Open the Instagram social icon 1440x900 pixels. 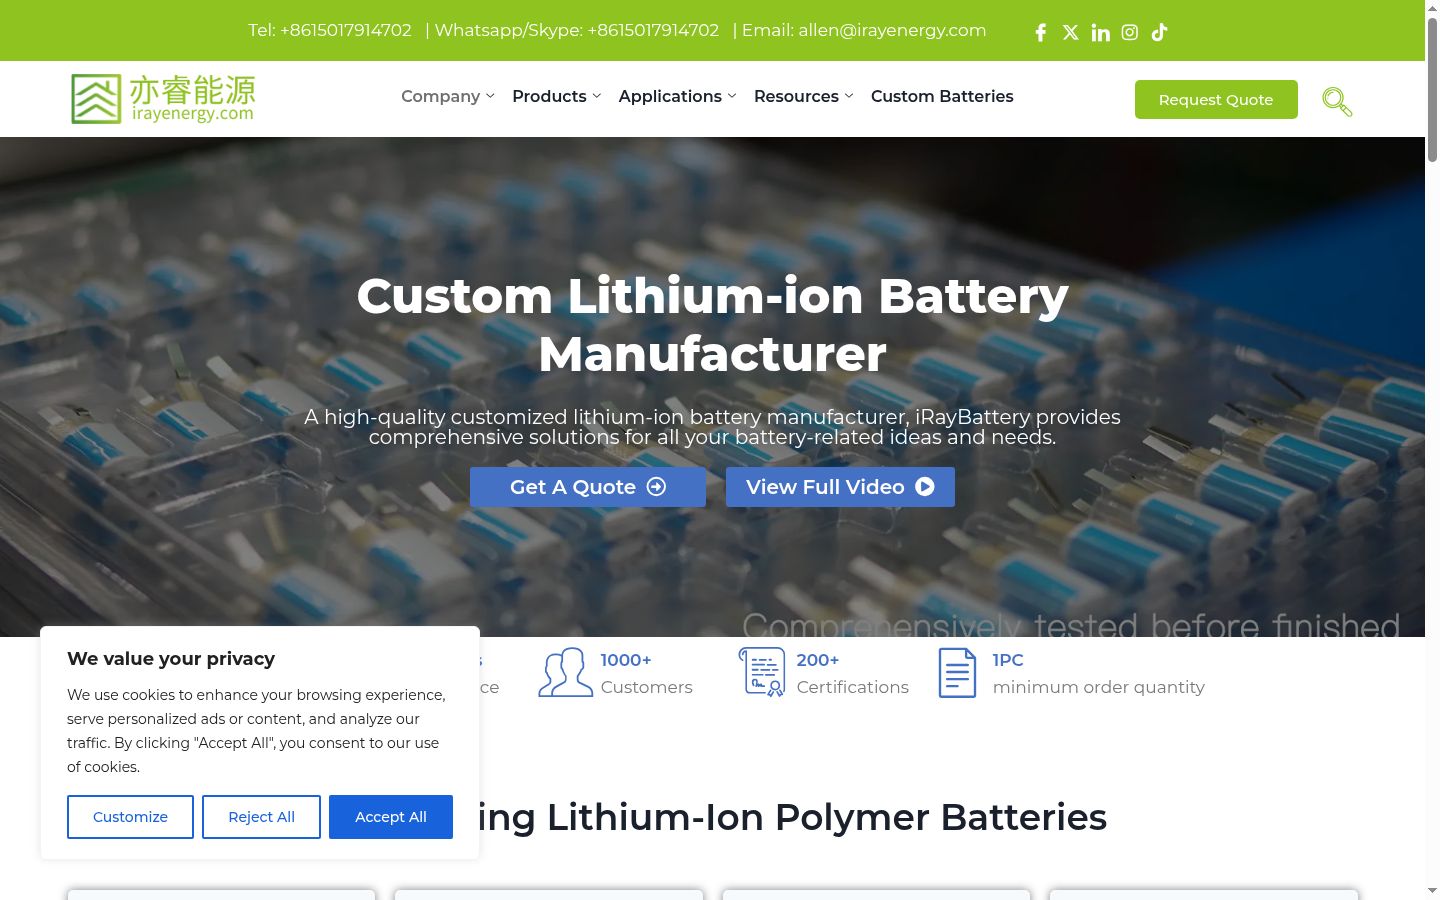[x=1130, y=32]
